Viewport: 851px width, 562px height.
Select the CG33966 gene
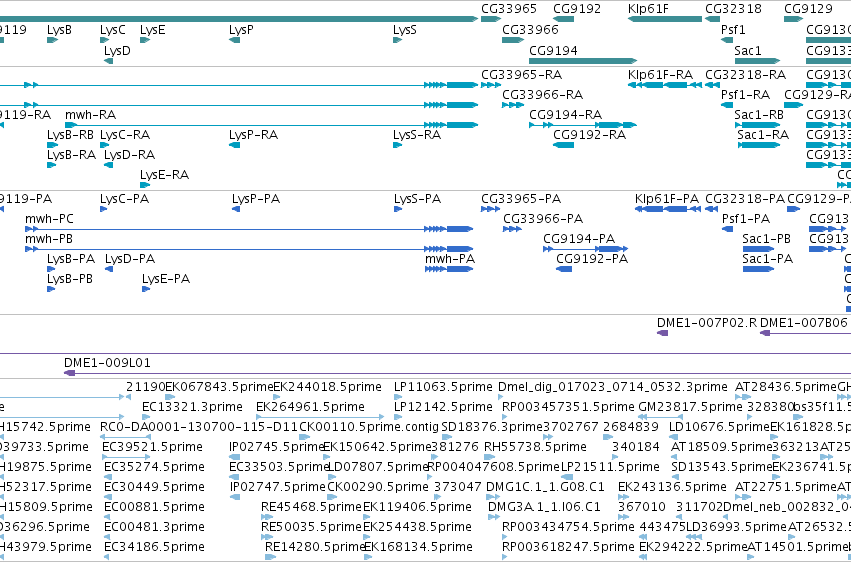pos(513,40)
